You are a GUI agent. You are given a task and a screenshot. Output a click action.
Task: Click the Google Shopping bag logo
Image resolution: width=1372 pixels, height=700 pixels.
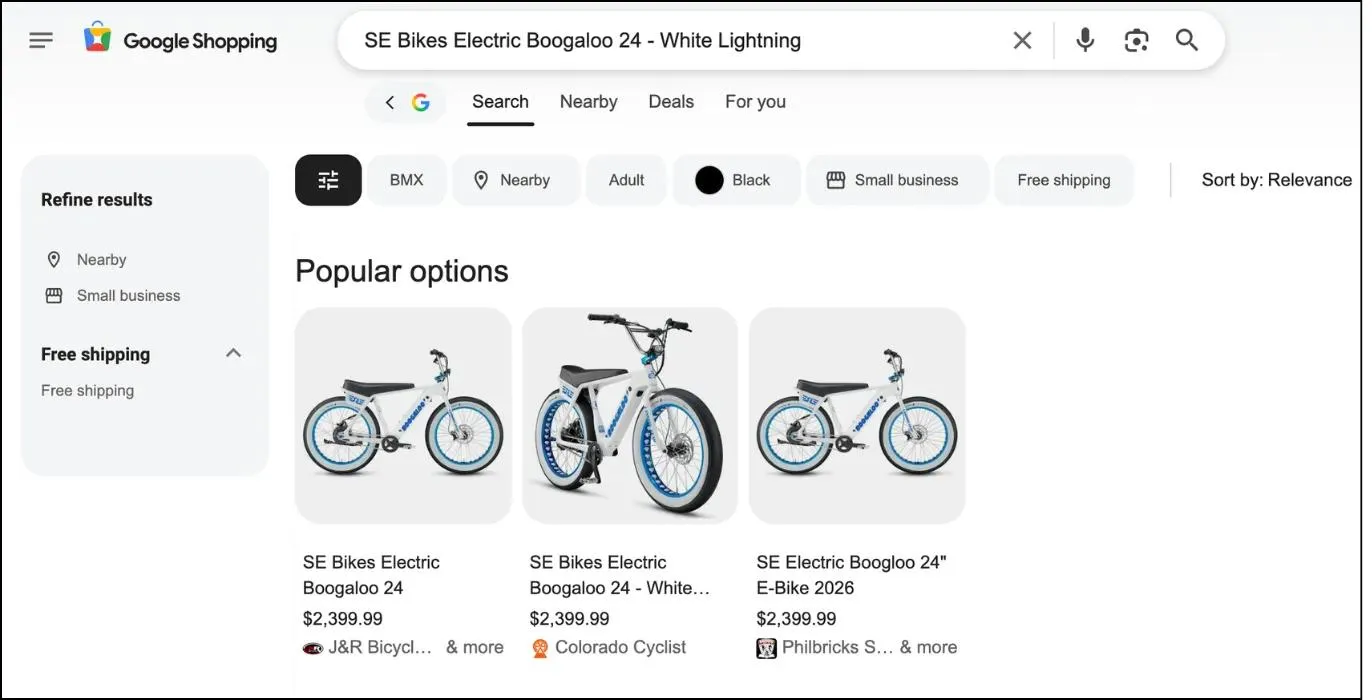(x=97, y=39)
